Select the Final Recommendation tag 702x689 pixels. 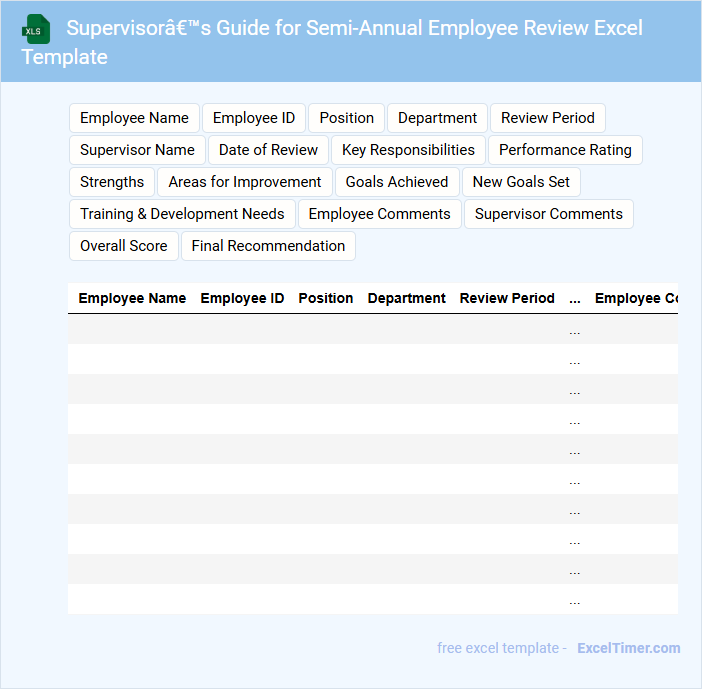pyautogui.click(x=268, y=246)
